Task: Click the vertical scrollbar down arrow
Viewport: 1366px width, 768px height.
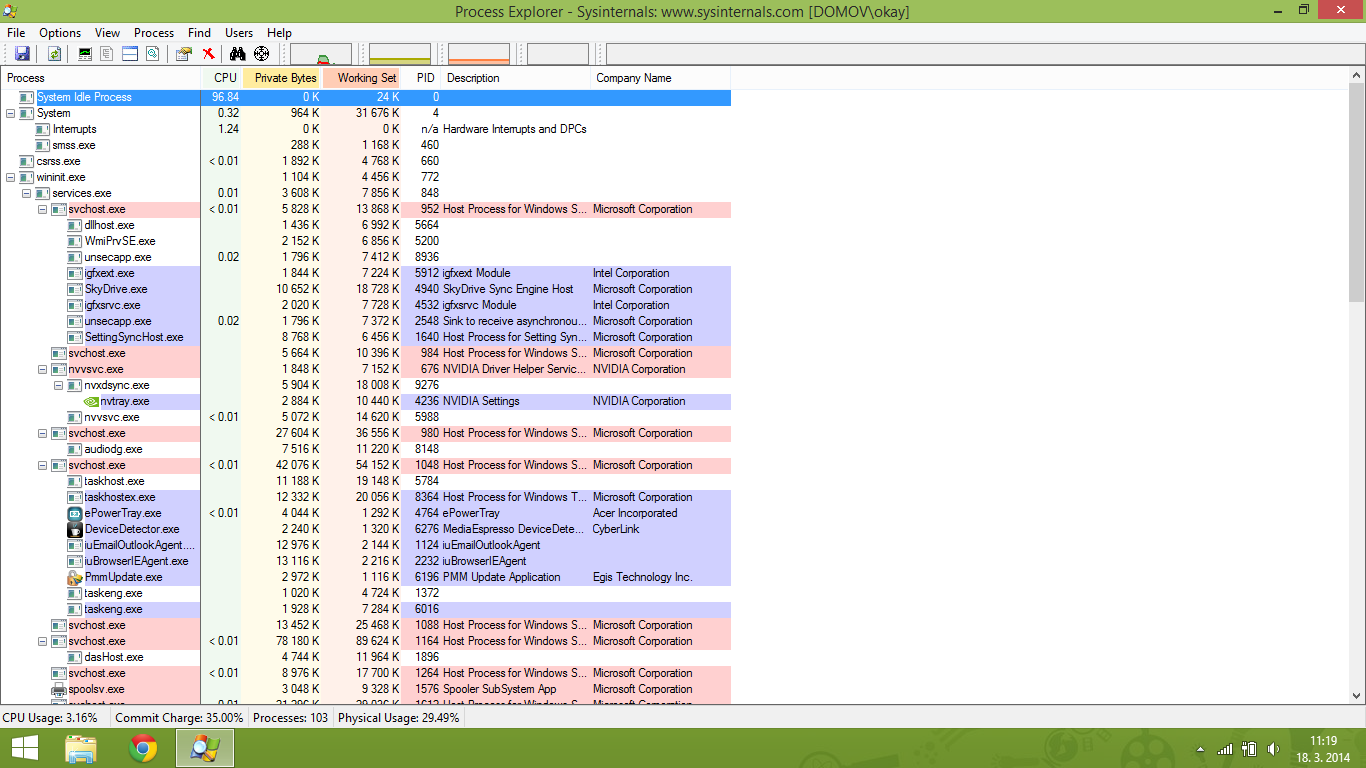Action: pos(1357,696)
